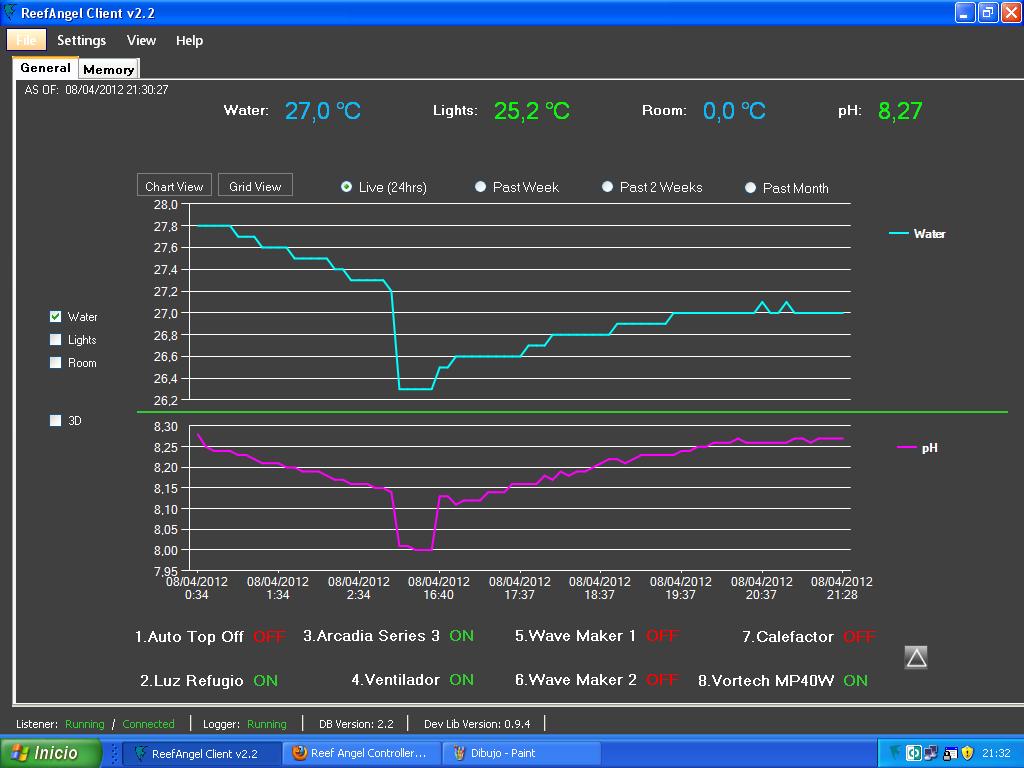Select the Live (24hrs) radio button

346,187
